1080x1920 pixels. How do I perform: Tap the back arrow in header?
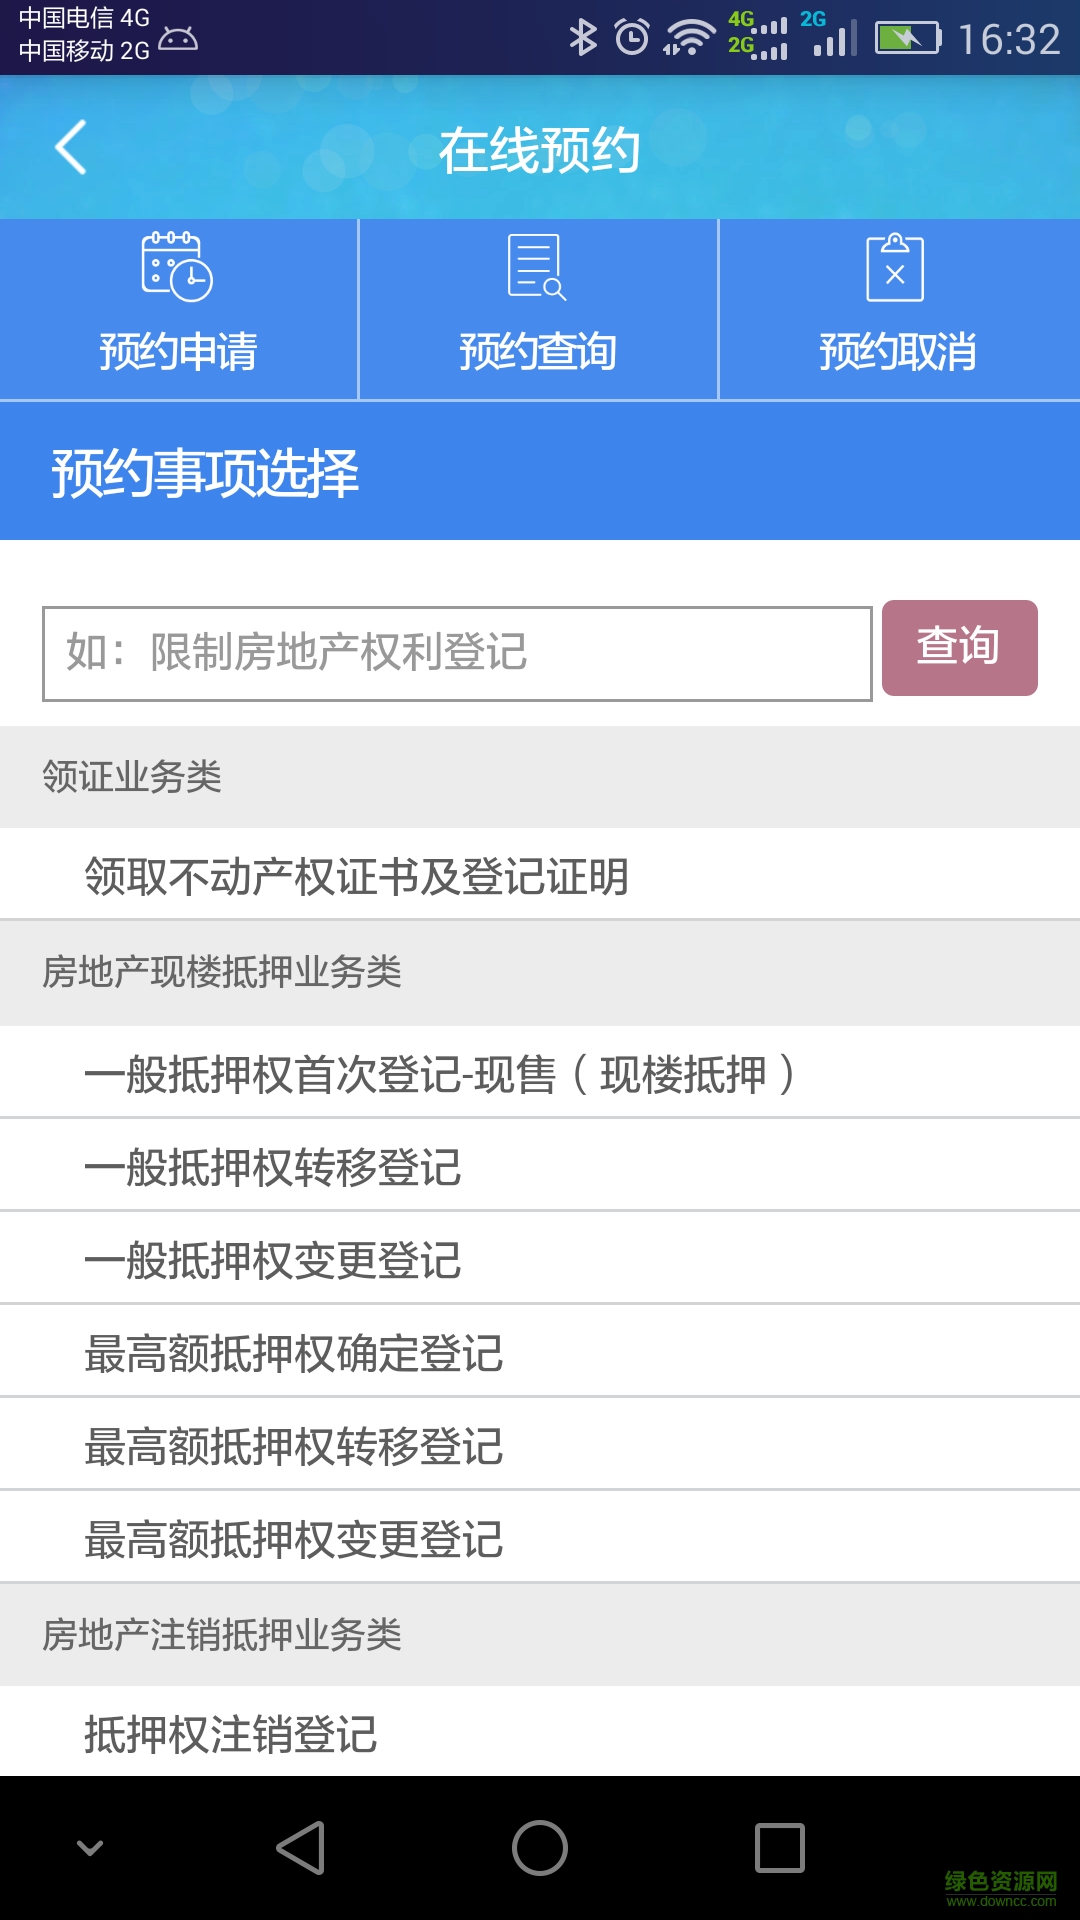[71, 148]
